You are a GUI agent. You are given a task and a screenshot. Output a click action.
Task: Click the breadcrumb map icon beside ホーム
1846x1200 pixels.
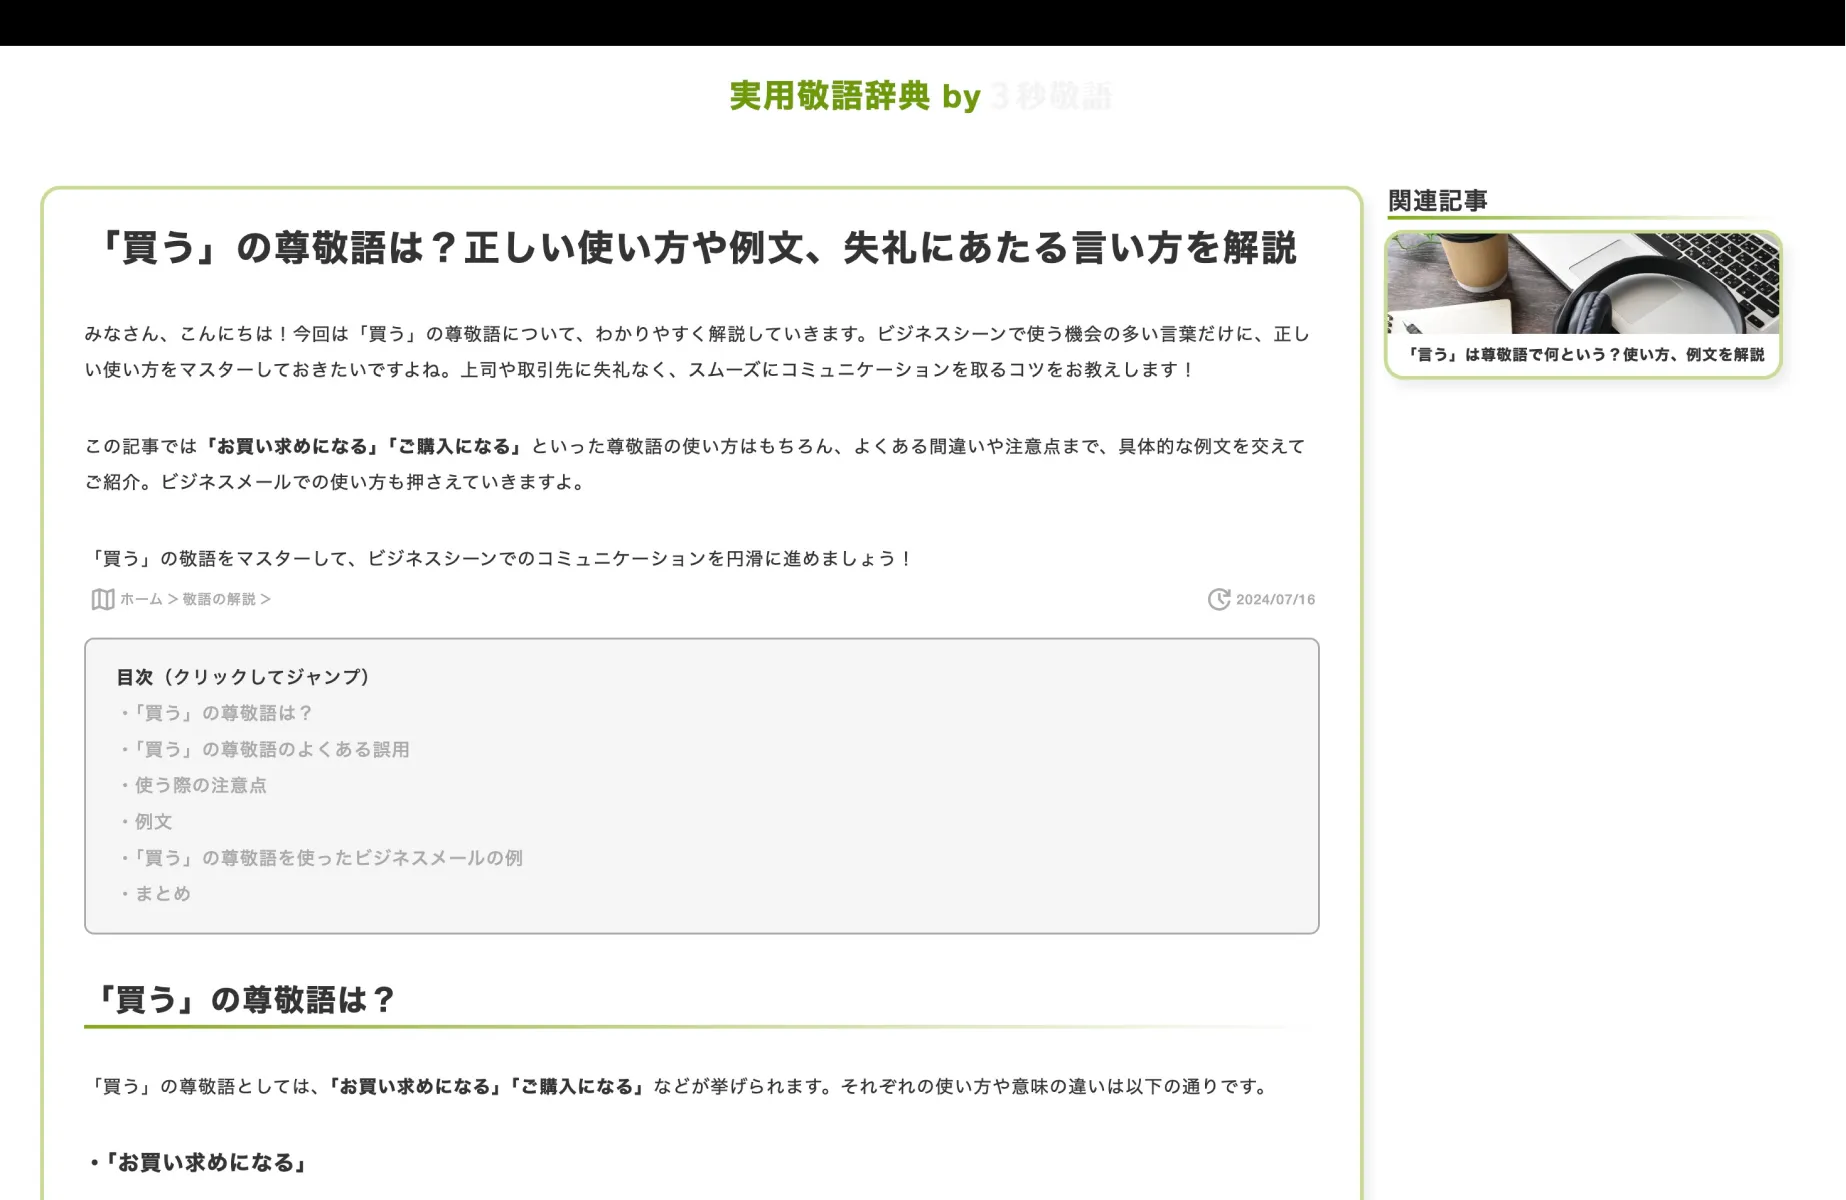pos(102,599)
